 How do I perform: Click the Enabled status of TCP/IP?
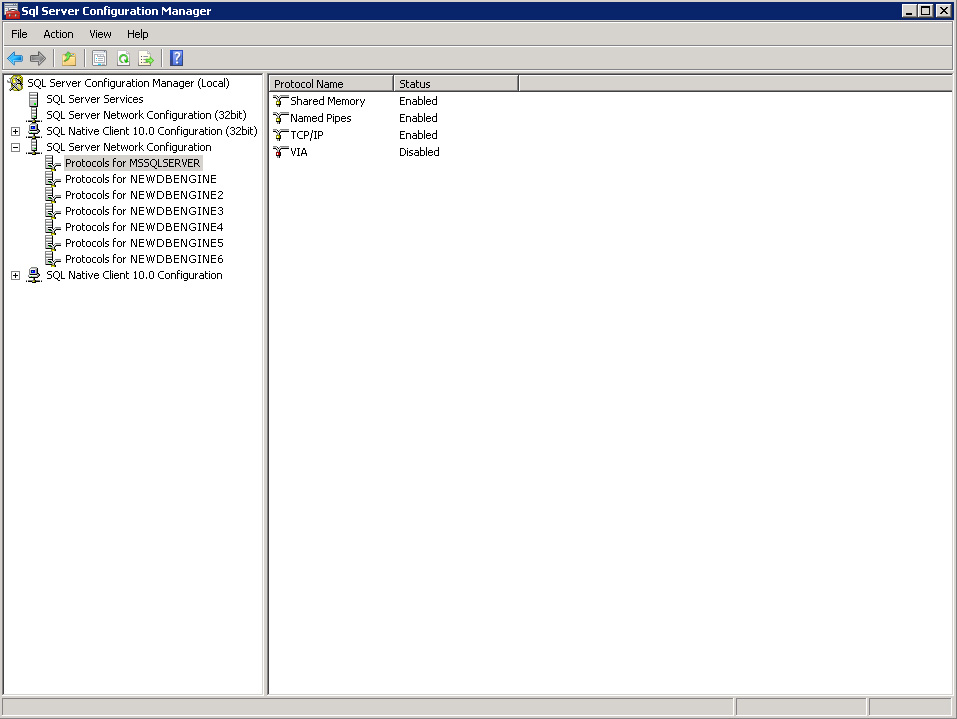click(x=418, y=135)
